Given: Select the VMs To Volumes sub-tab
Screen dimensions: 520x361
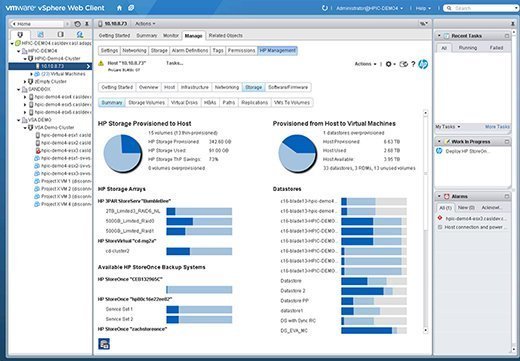Looking at the screenshot, I should [x=292, y=103].
